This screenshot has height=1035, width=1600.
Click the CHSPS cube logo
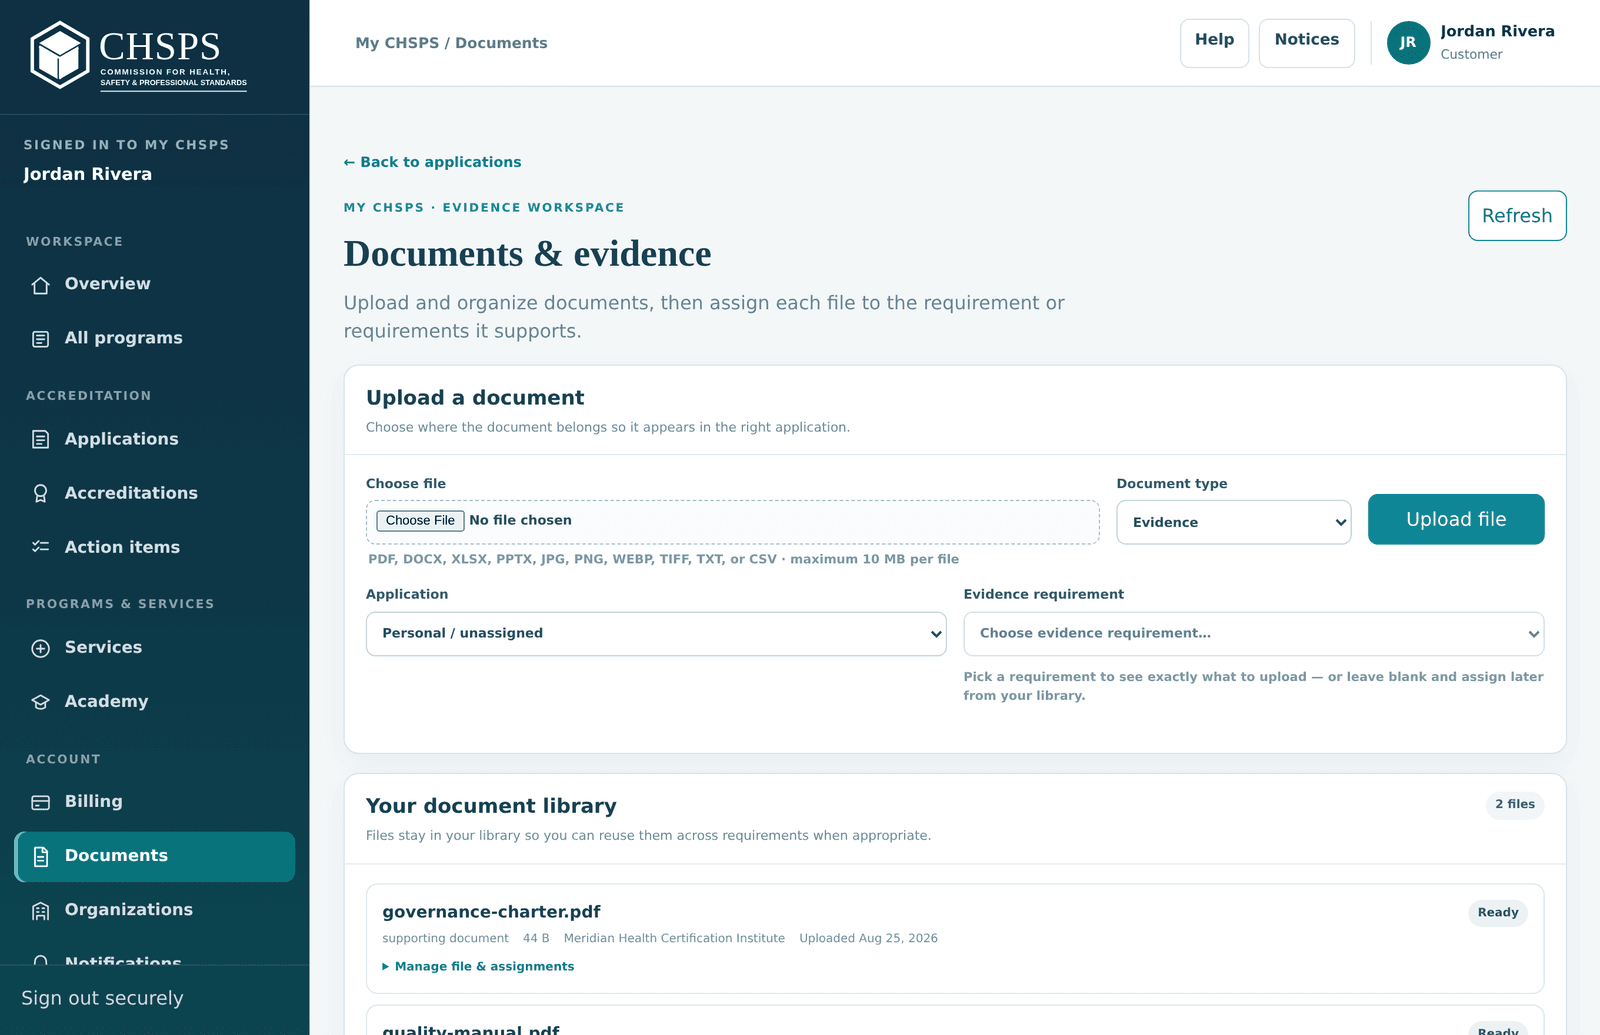(60, 55)
